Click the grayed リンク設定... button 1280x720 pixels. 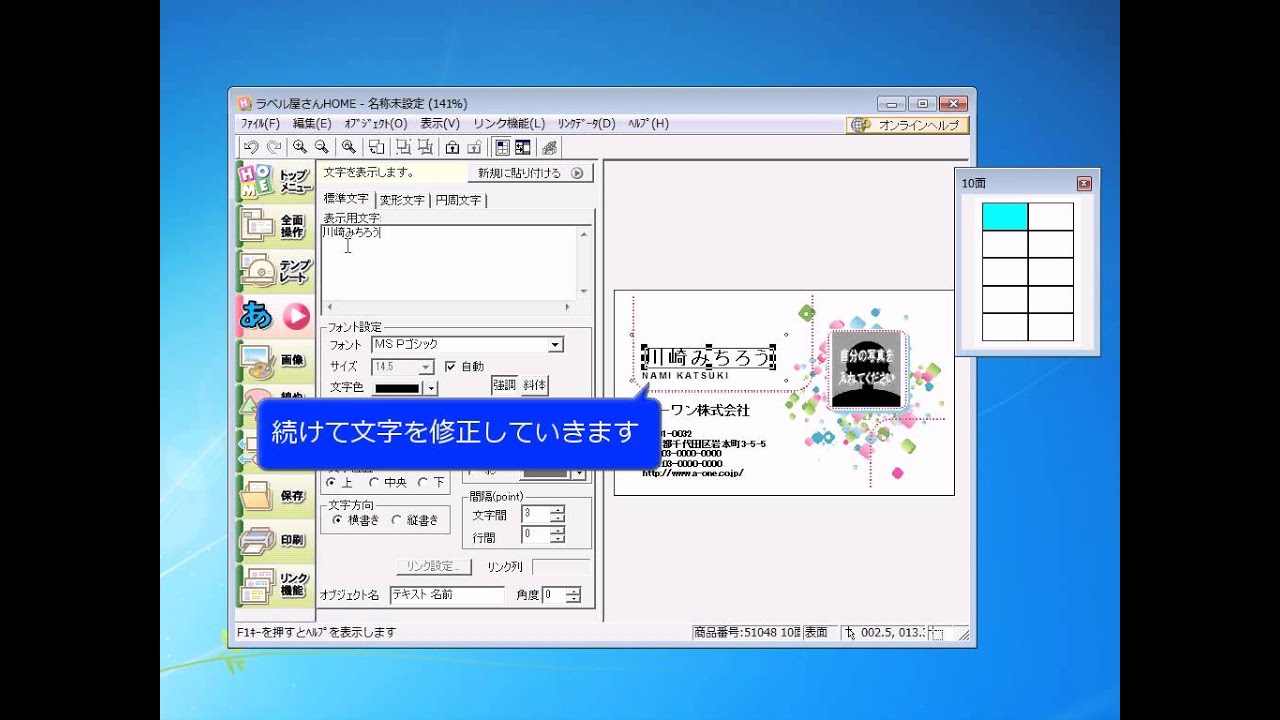[x=433, y=566]
